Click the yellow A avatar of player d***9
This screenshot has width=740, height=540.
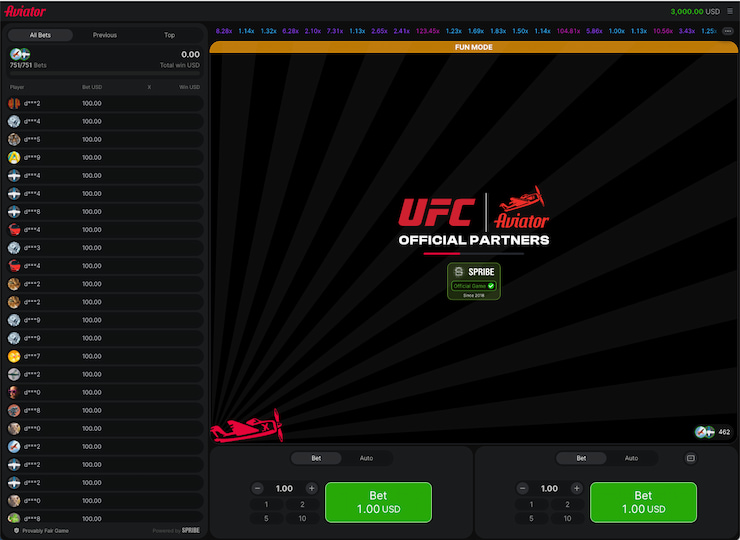(14, 157)
